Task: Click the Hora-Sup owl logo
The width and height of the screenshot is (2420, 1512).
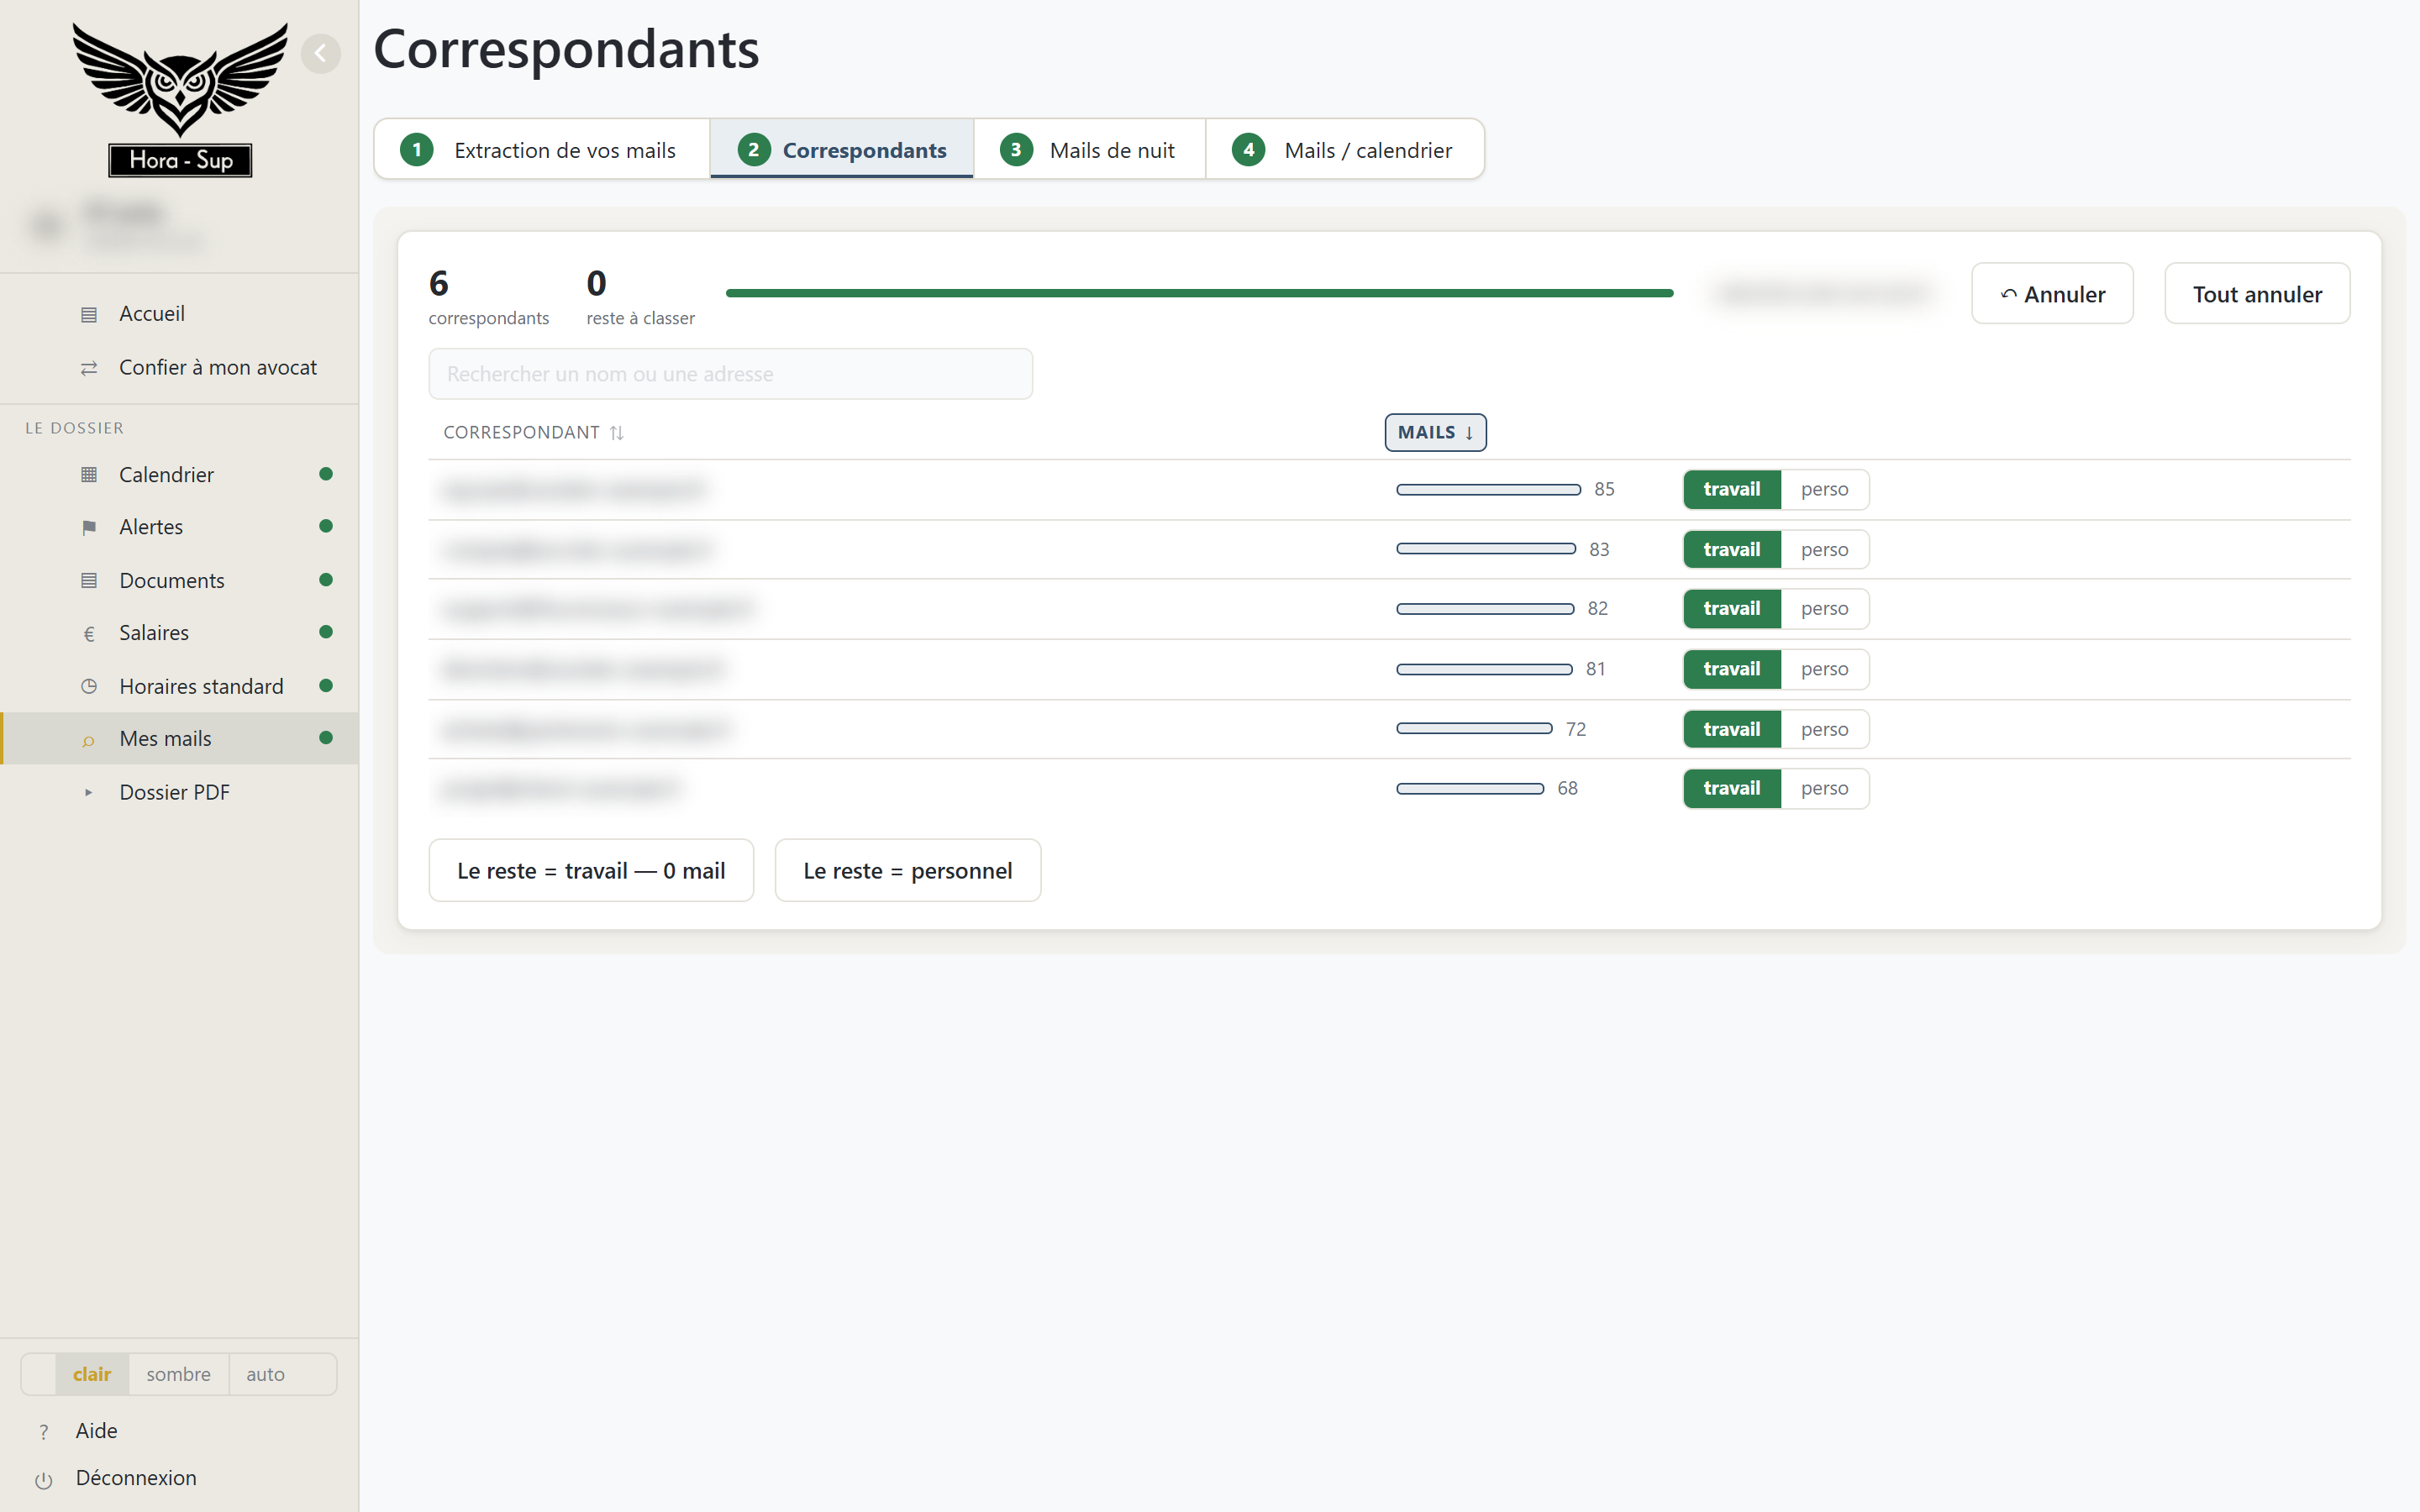Action: [180, 99]
